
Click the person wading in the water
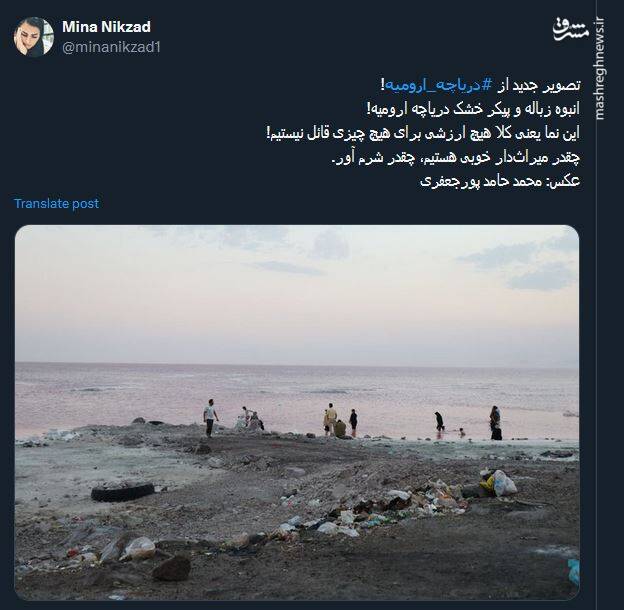click(439, 422)
